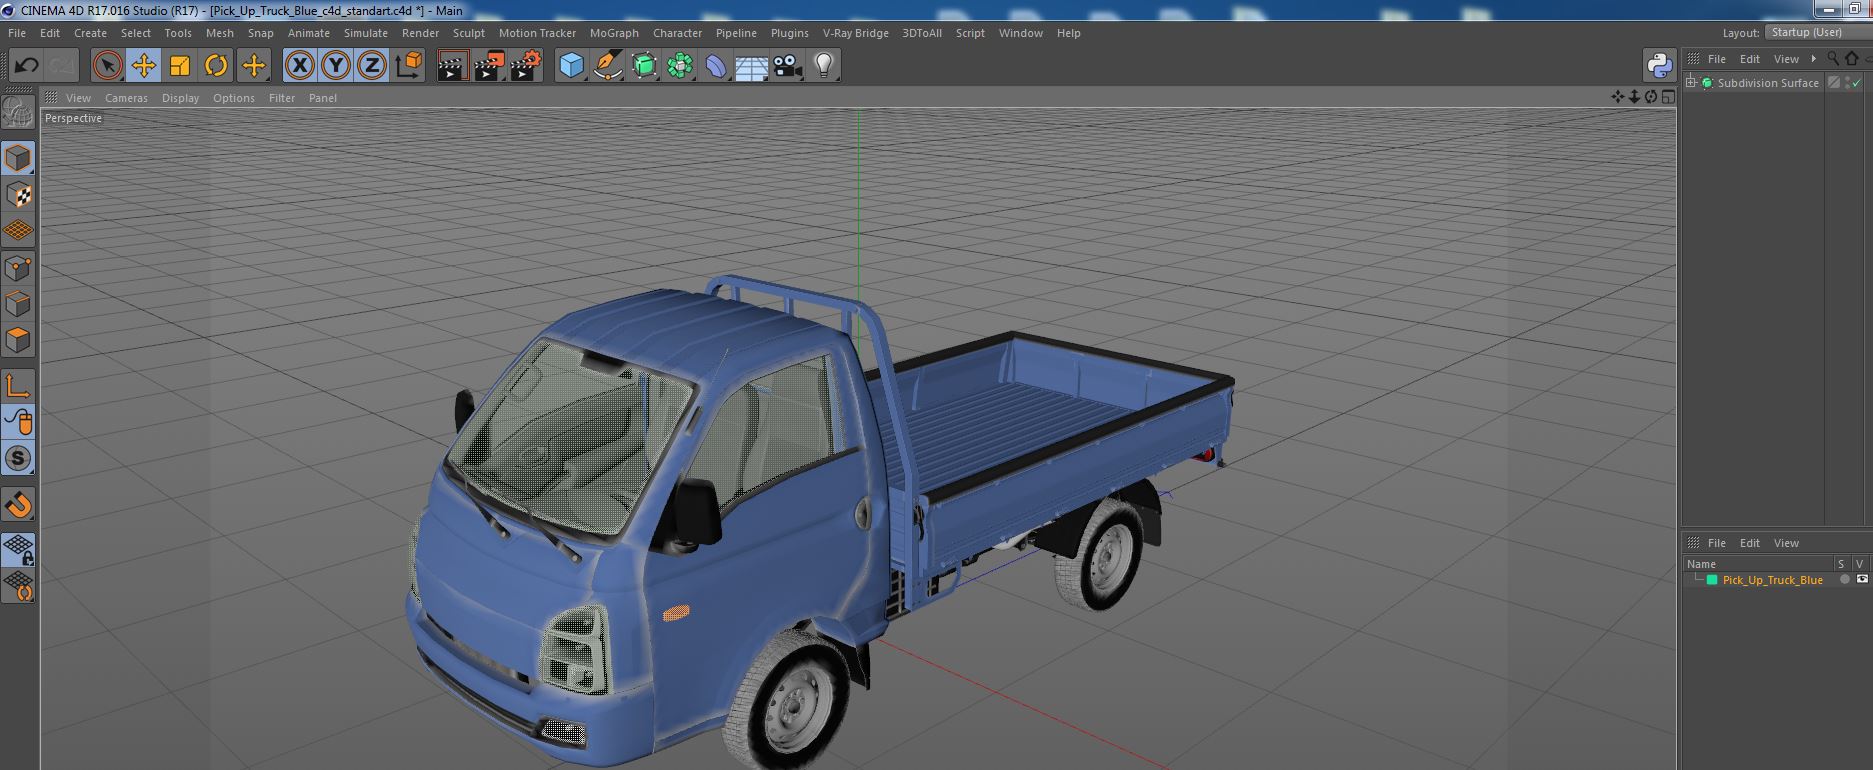This screenshot has width=1873, height=770.
Task: Toggle Enable Snap magnet icon
Action: point(18,505)
